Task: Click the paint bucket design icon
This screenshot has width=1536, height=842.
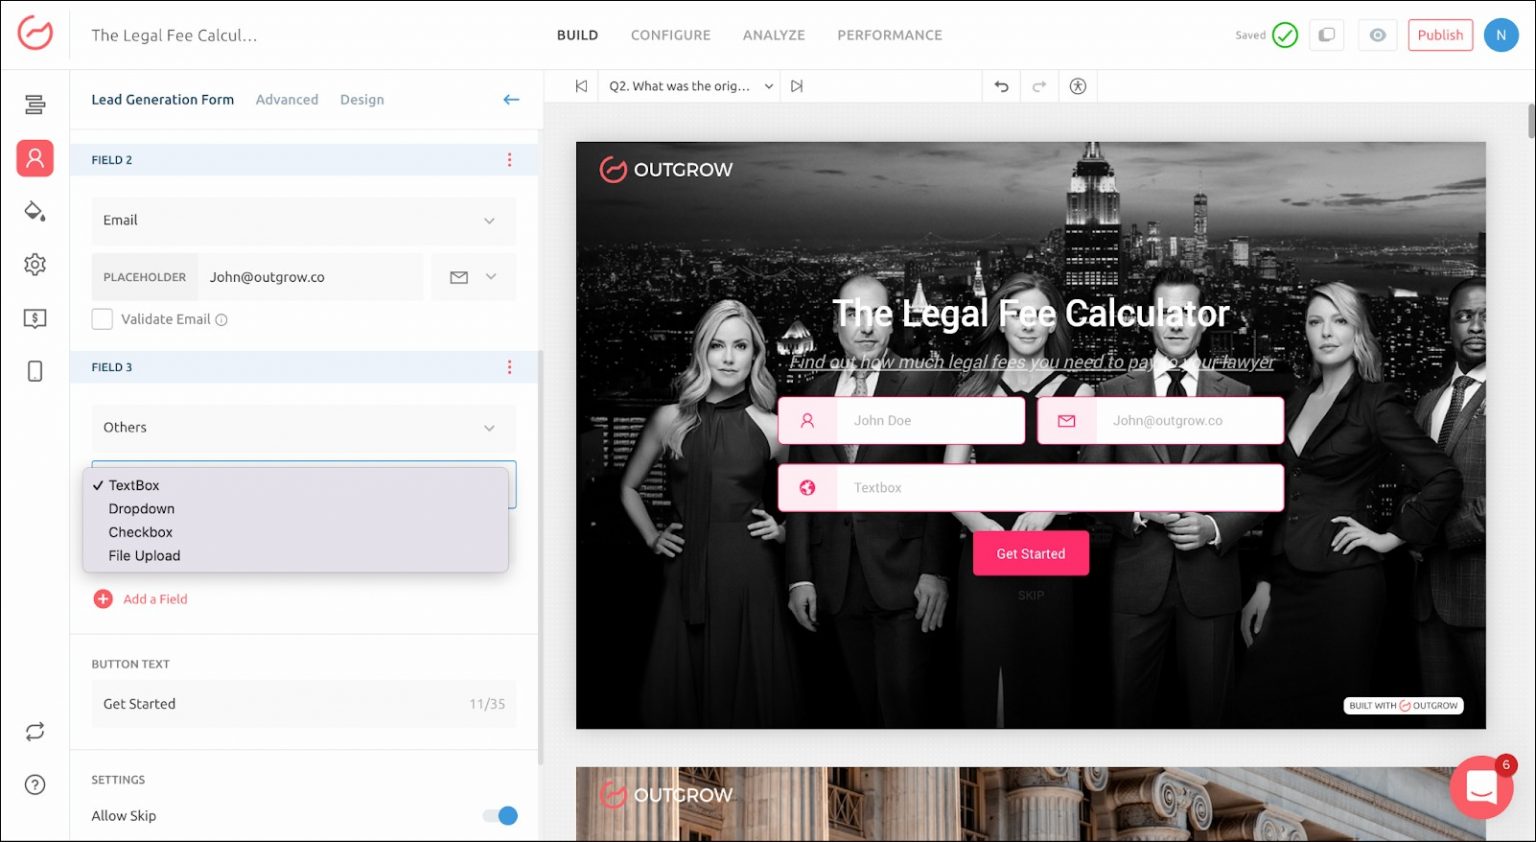Action: tap(35, 211)
